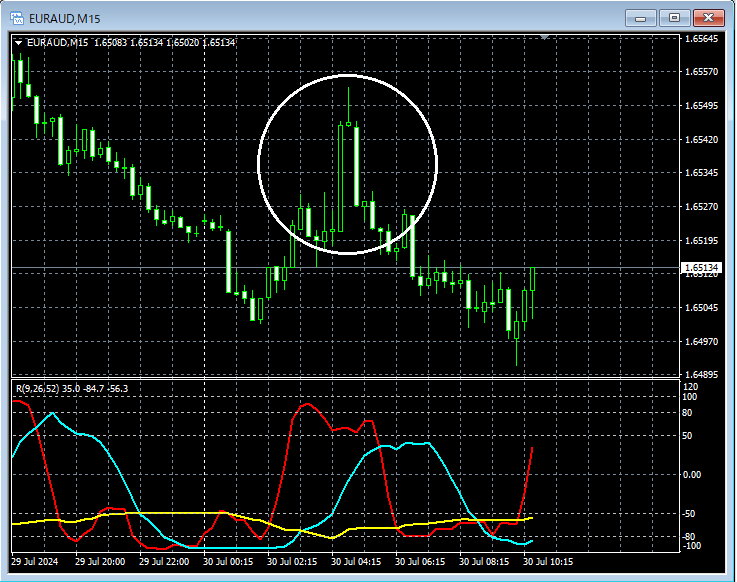Click the time label 30 Jul 00:15
The image size is (737, 582).
pos(228,562)
